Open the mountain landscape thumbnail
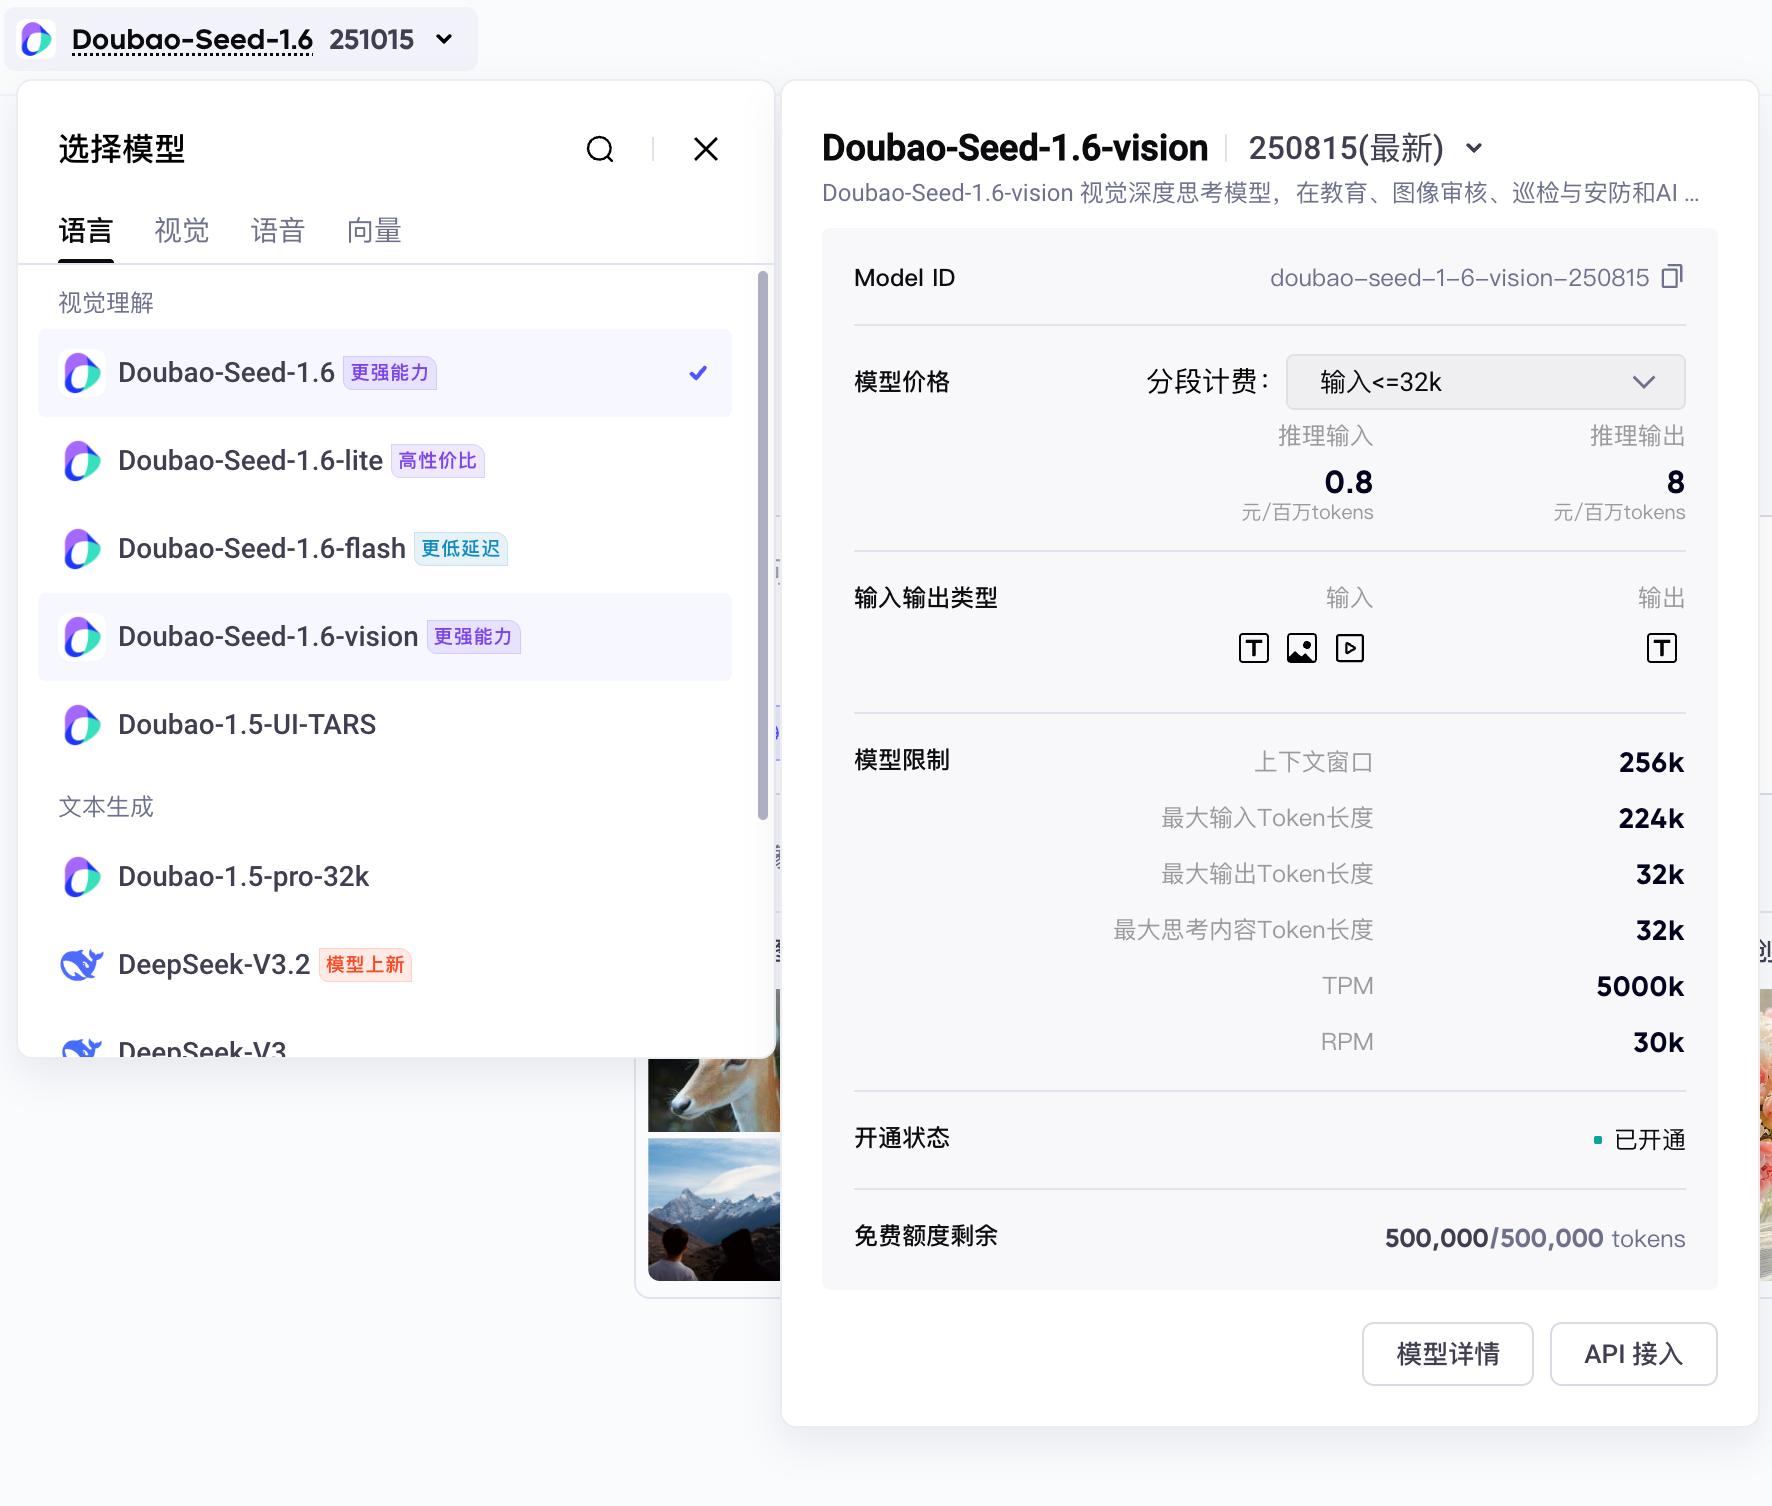This screenshot has height=1506, width=1772. click(x=714, y=1209)
